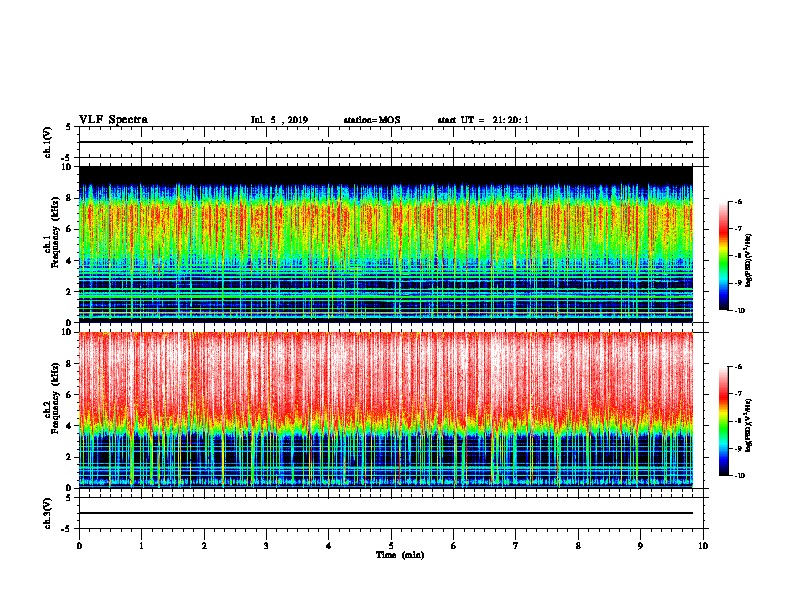The image size is (792, 612).
Task: Click the ch.1 color scale bar
Action: click(724, 256)
